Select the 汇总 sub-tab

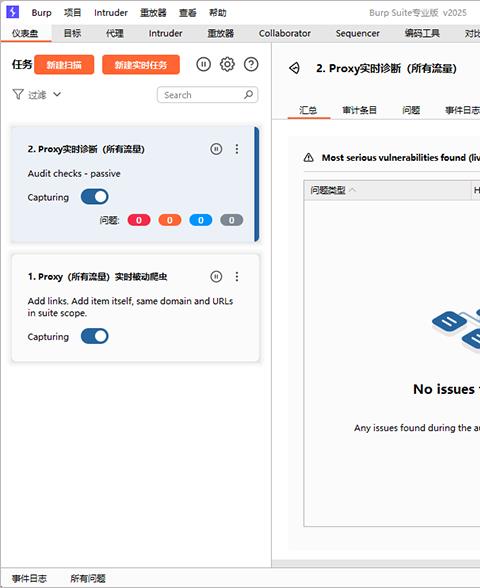click(308, 110)
